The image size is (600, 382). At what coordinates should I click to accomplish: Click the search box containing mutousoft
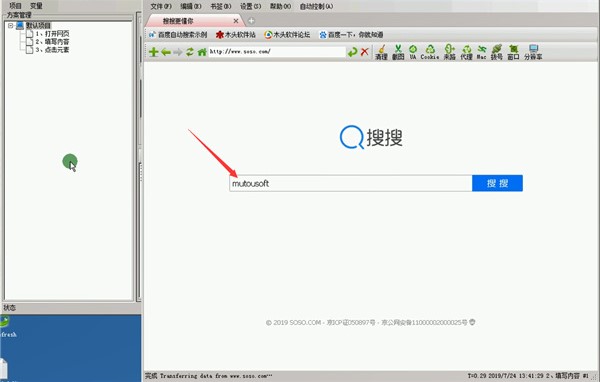[x=351, y=183]
